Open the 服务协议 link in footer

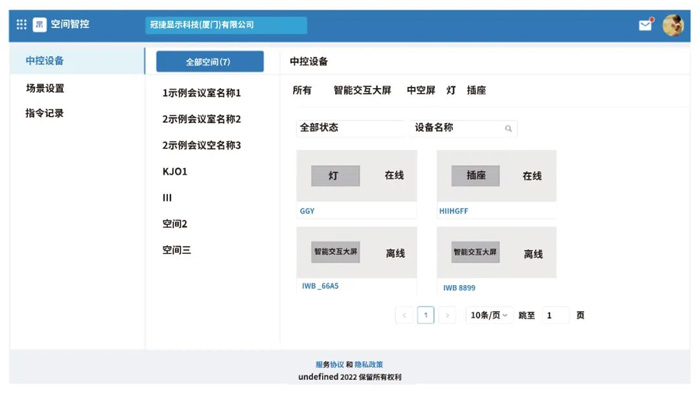(329, 365)
